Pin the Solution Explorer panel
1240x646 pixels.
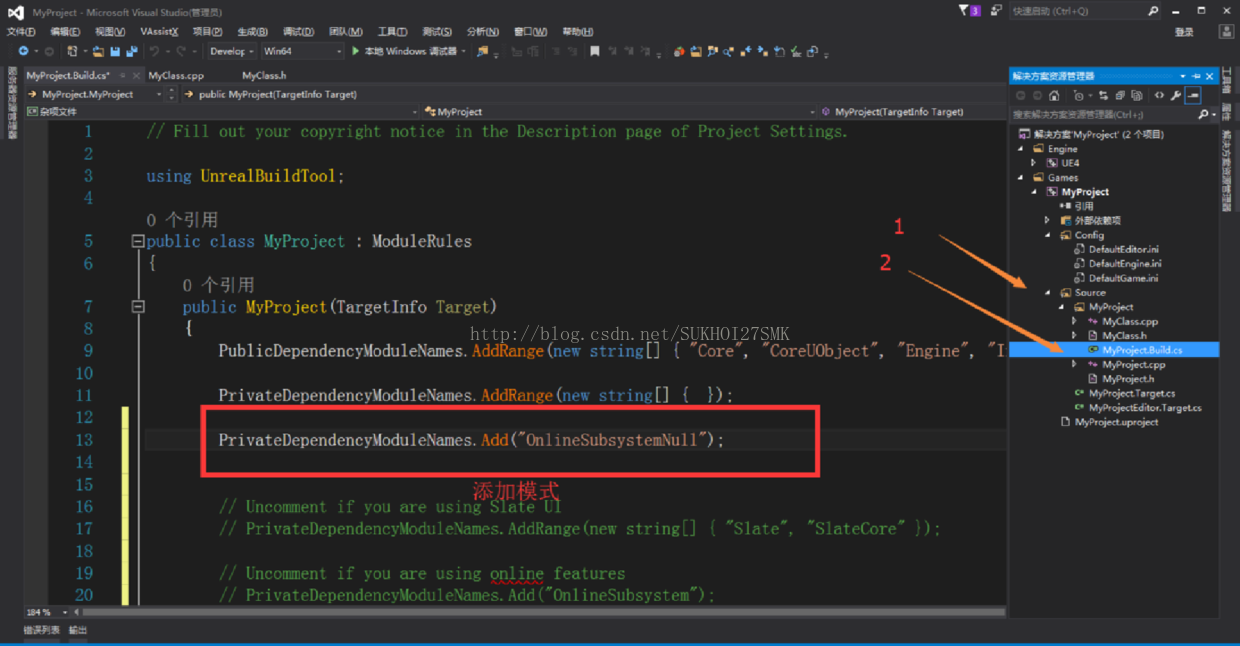coord(1196,76)
